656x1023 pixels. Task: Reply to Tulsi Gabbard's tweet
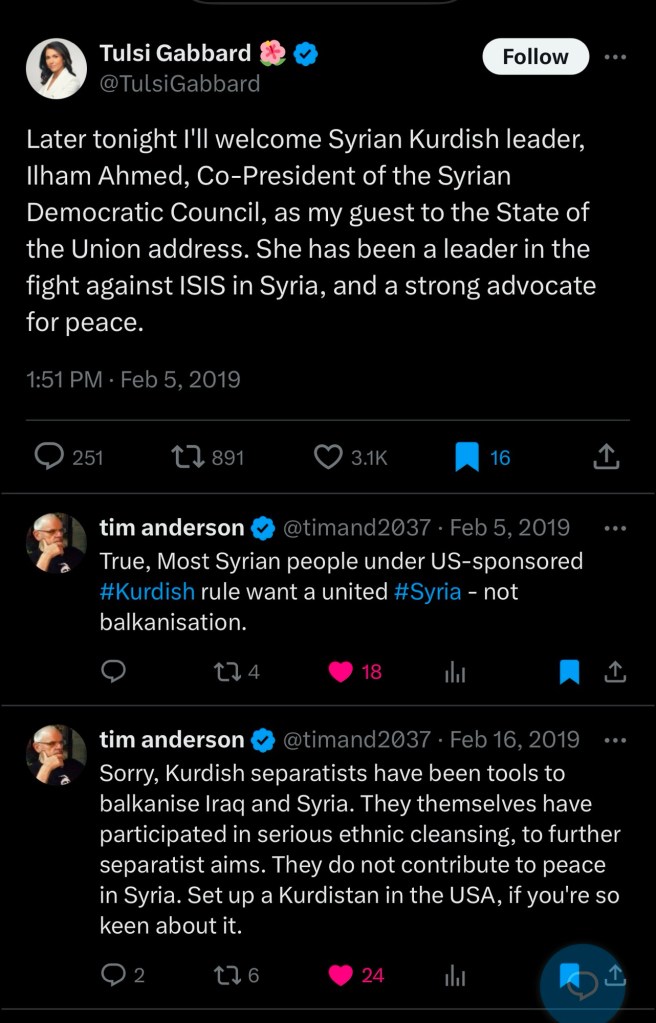point(50,457)
